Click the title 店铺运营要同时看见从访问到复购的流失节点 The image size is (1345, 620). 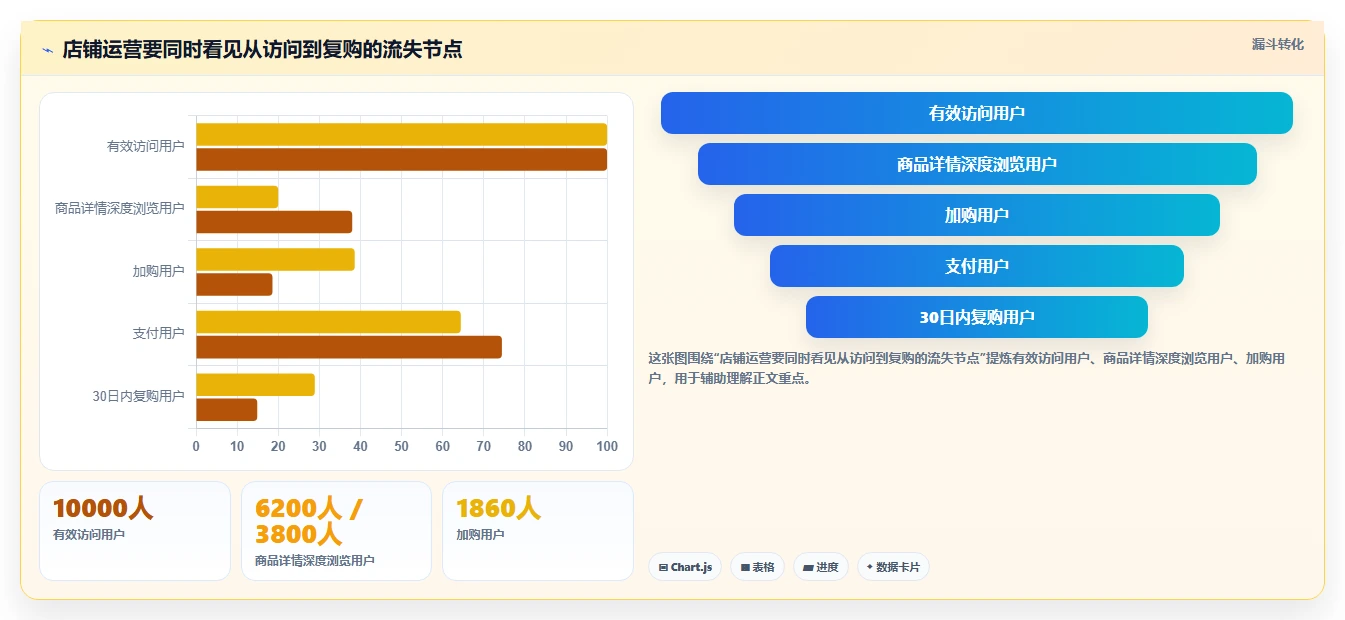[262, 50]
